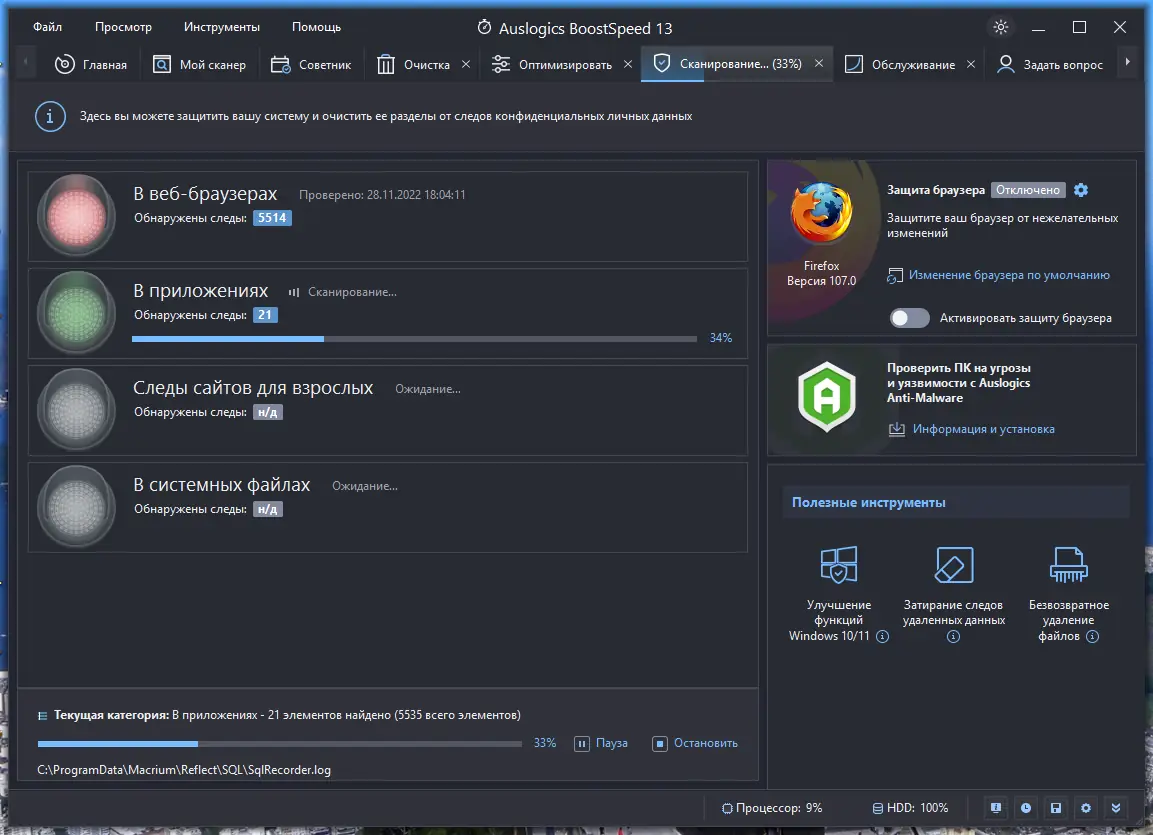Viewport: 1153px width, 835px height.
Task: Click the 21 traces count badge
Action: coord(265,315)
